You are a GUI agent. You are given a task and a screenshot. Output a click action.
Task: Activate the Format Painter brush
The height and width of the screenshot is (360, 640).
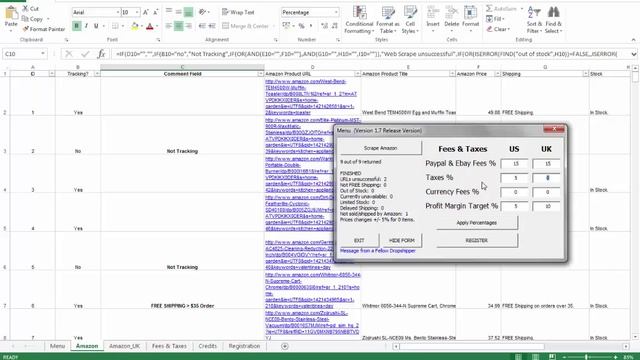[25, 29]
